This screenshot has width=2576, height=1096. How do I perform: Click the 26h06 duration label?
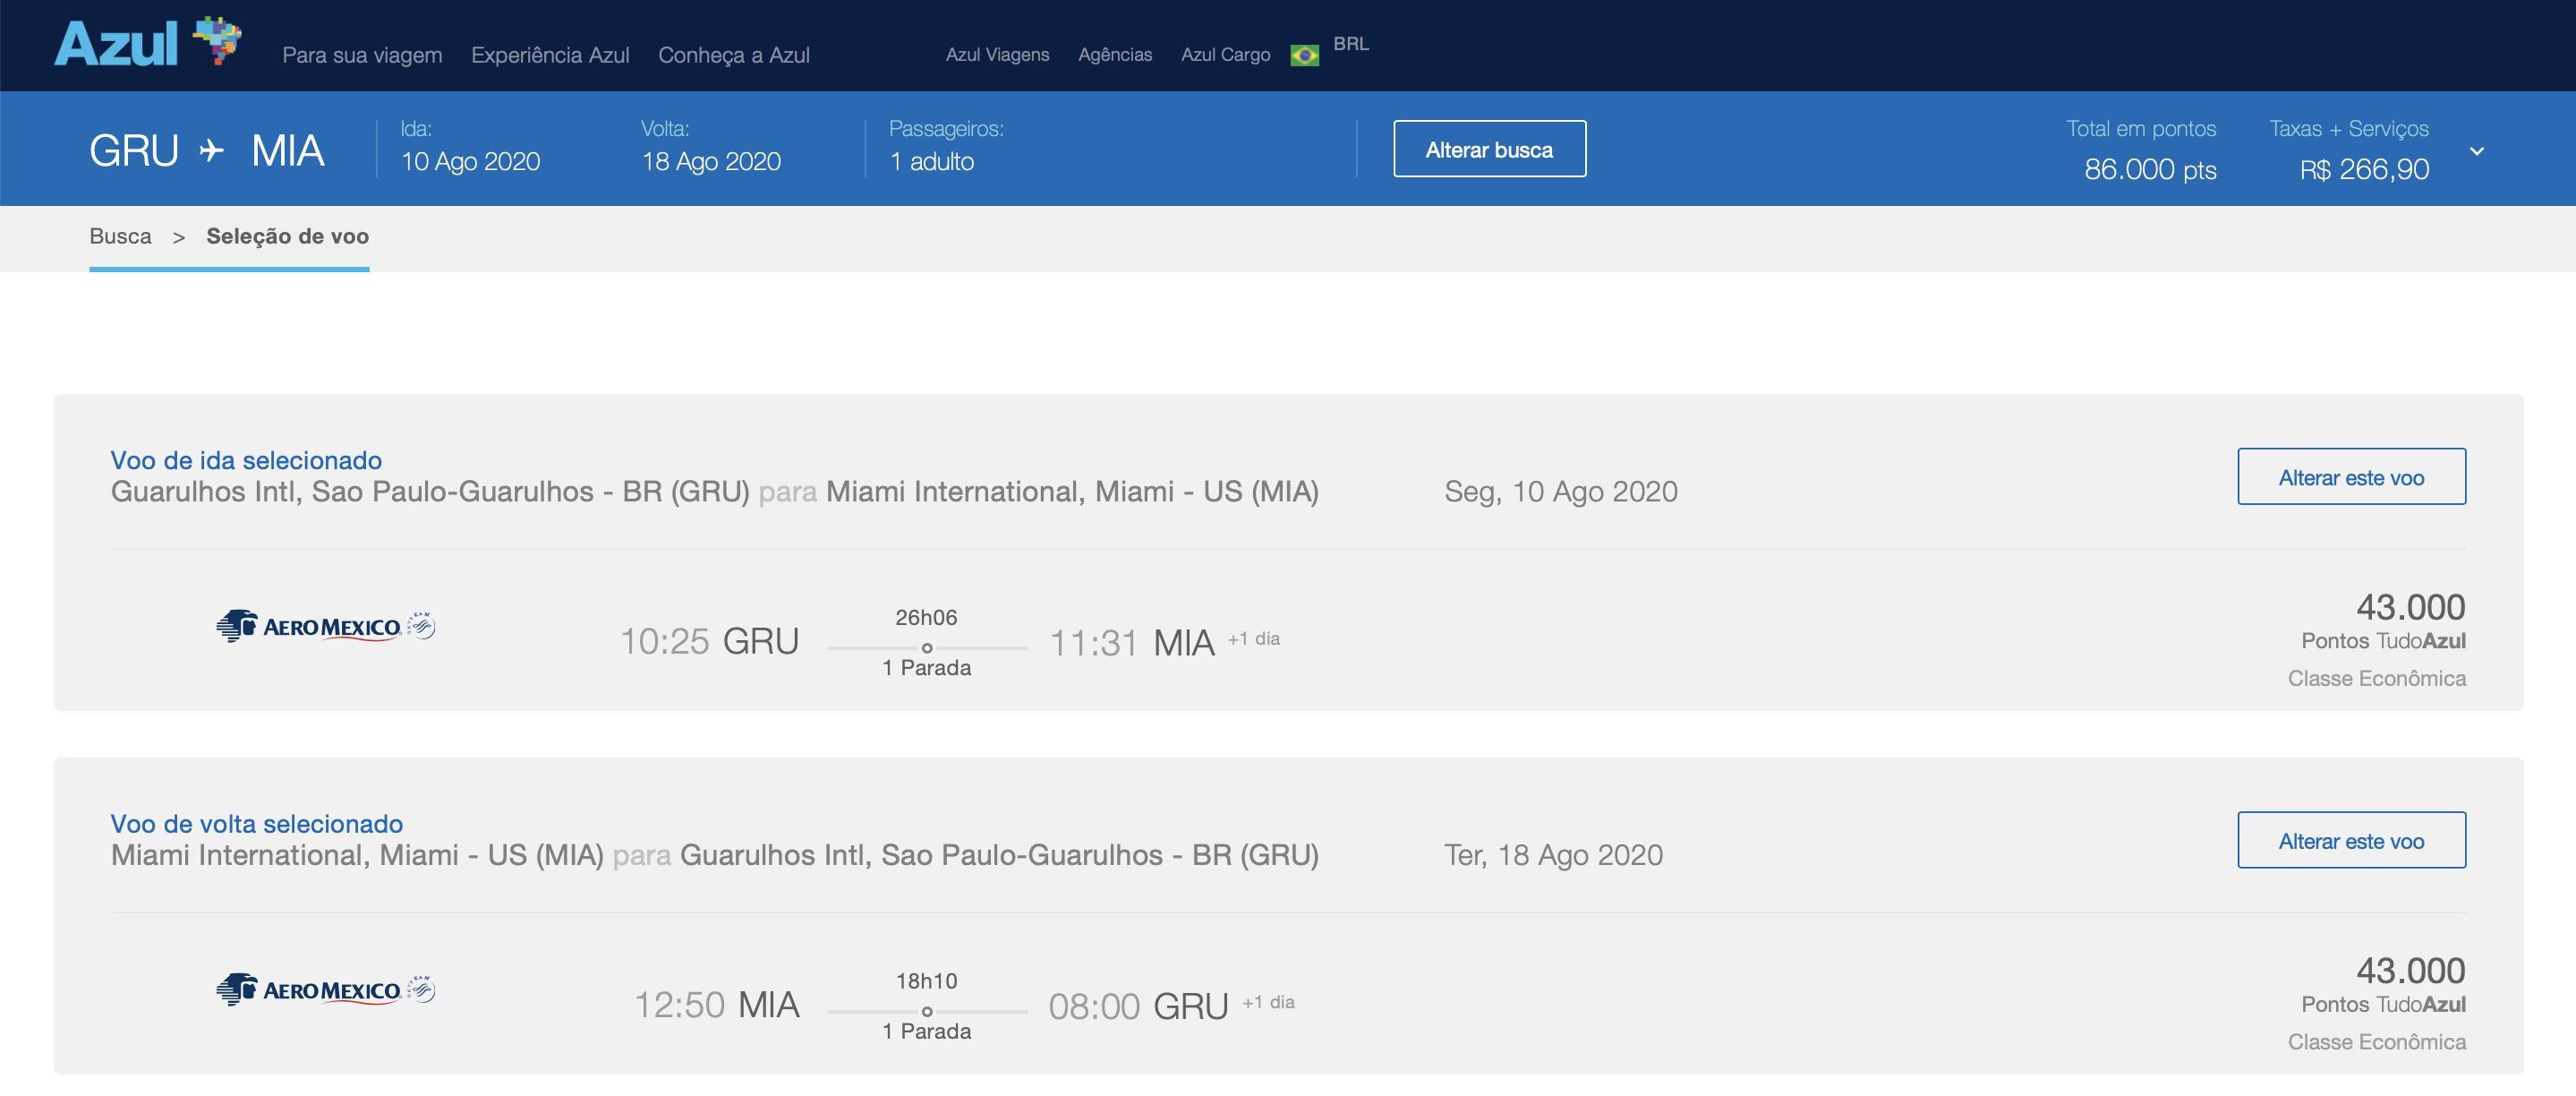pos(927,617)
